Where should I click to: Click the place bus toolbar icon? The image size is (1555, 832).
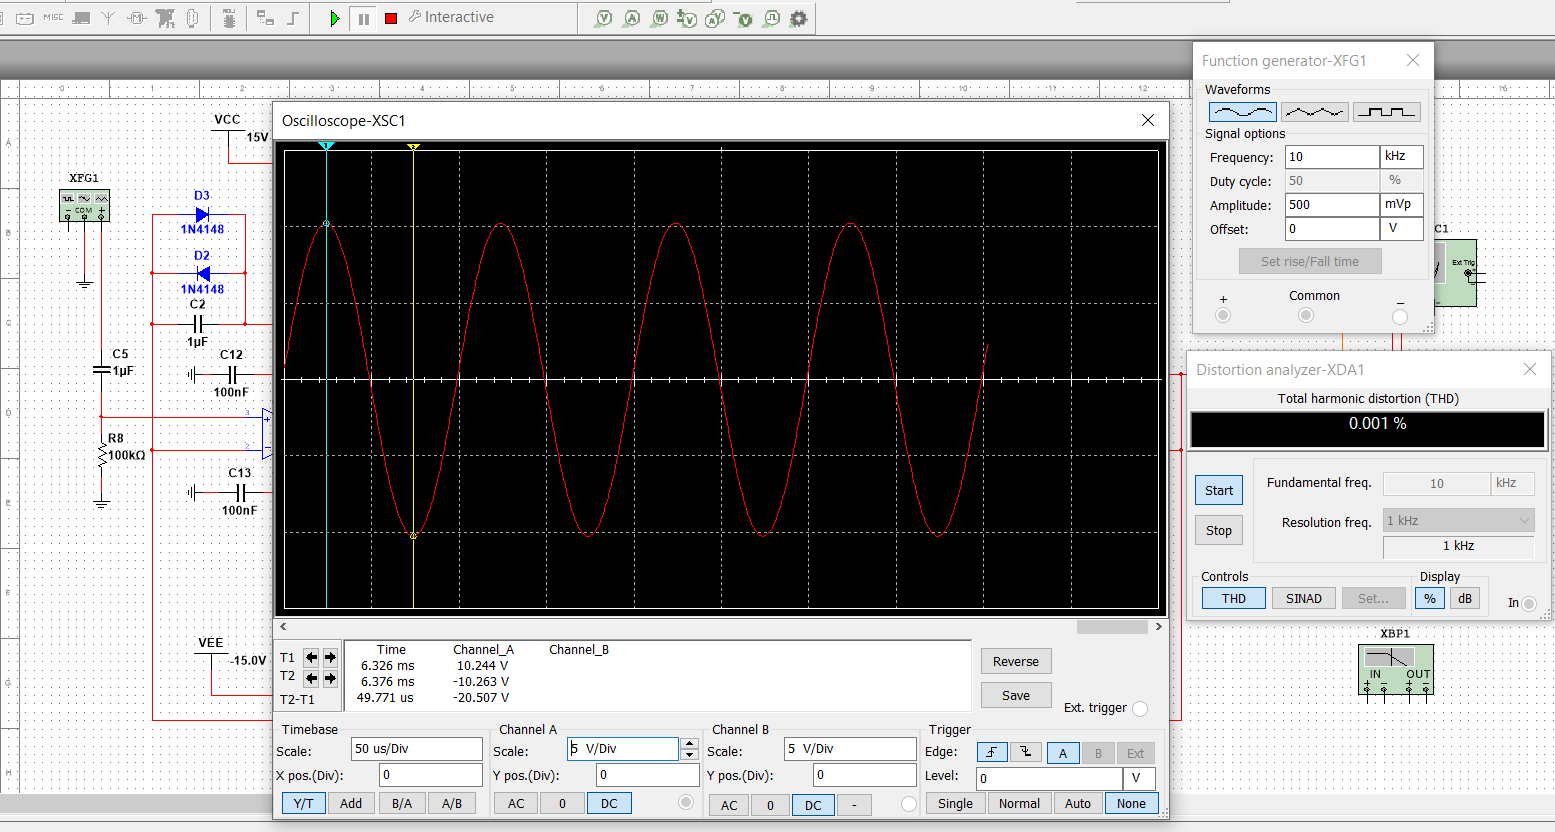click(x=293, y=17)
